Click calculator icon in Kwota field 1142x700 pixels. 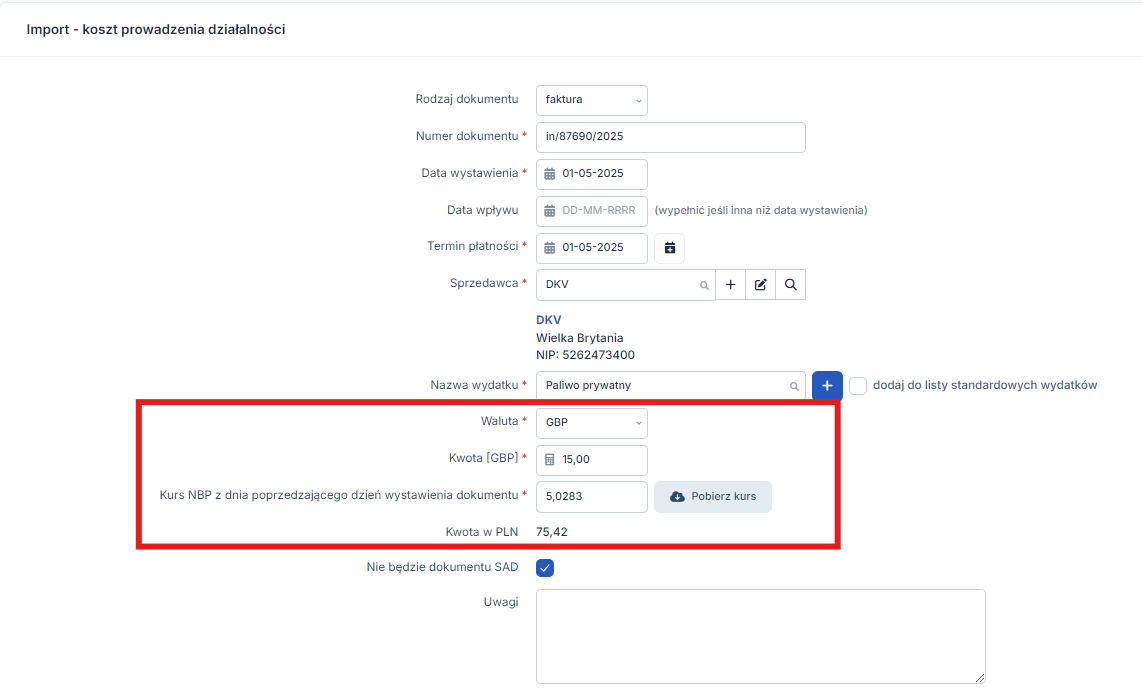coord(549,460)
